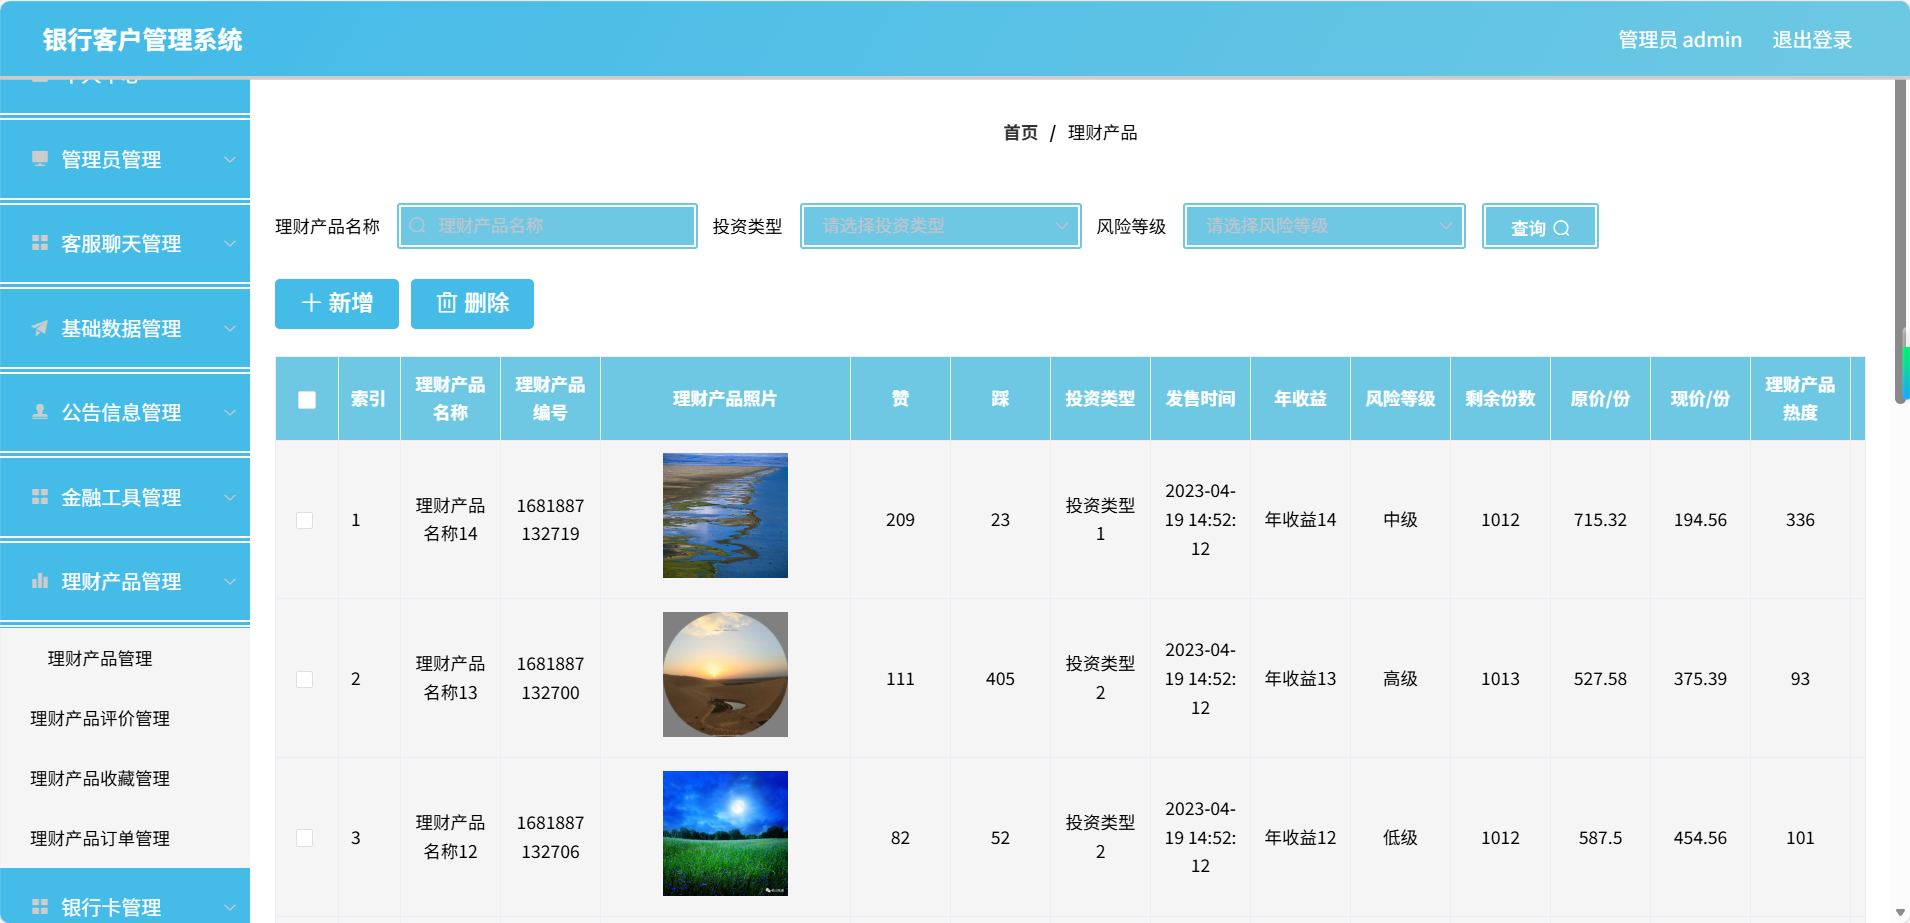Viewport: 1910px width, 923px height.
Task: Select the 管理员管理 sidebar menu
Action: [x=125, y=159]
